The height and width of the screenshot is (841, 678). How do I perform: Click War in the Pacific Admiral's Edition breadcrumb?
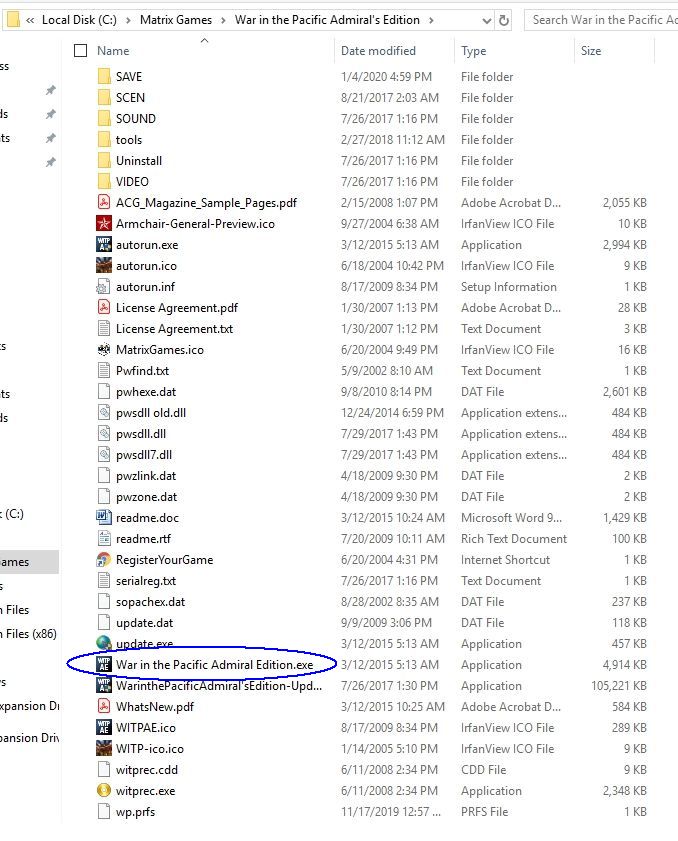click(327, 20)
